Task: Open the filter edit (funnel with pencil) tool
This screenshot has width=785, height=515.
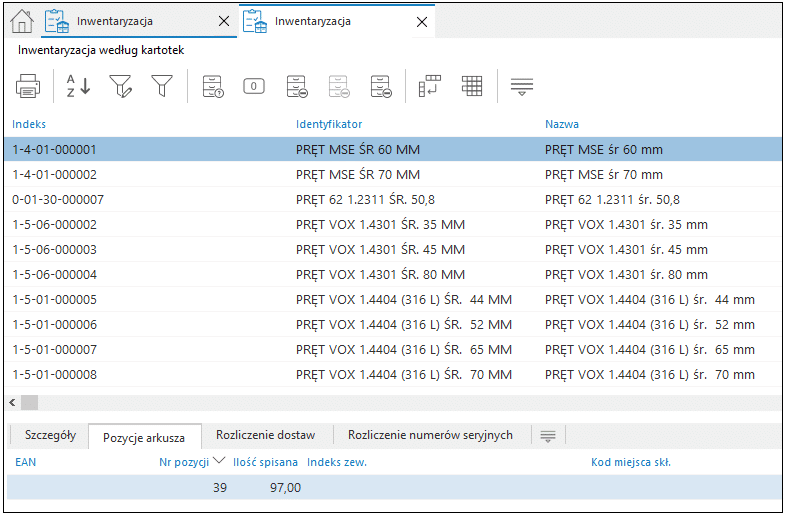Action: (121, 87)
